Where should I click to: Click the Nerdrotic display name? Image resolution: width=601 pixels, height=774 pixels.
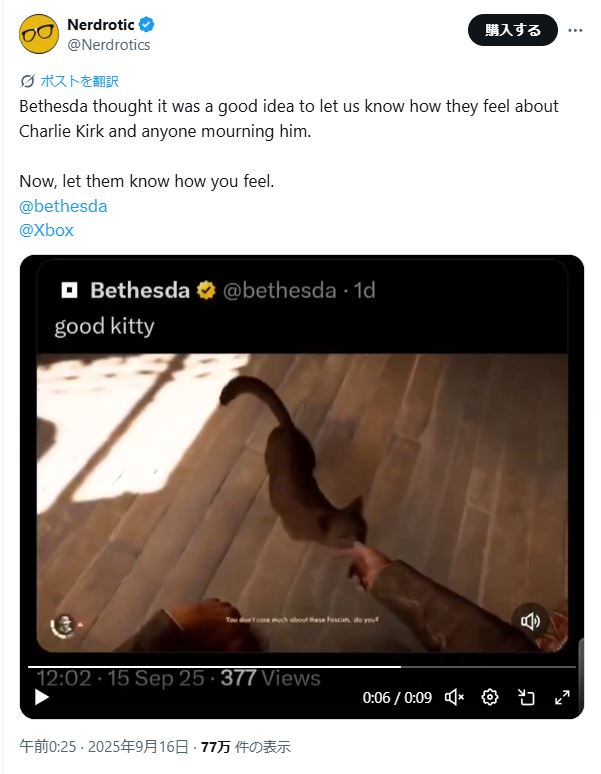101,24
